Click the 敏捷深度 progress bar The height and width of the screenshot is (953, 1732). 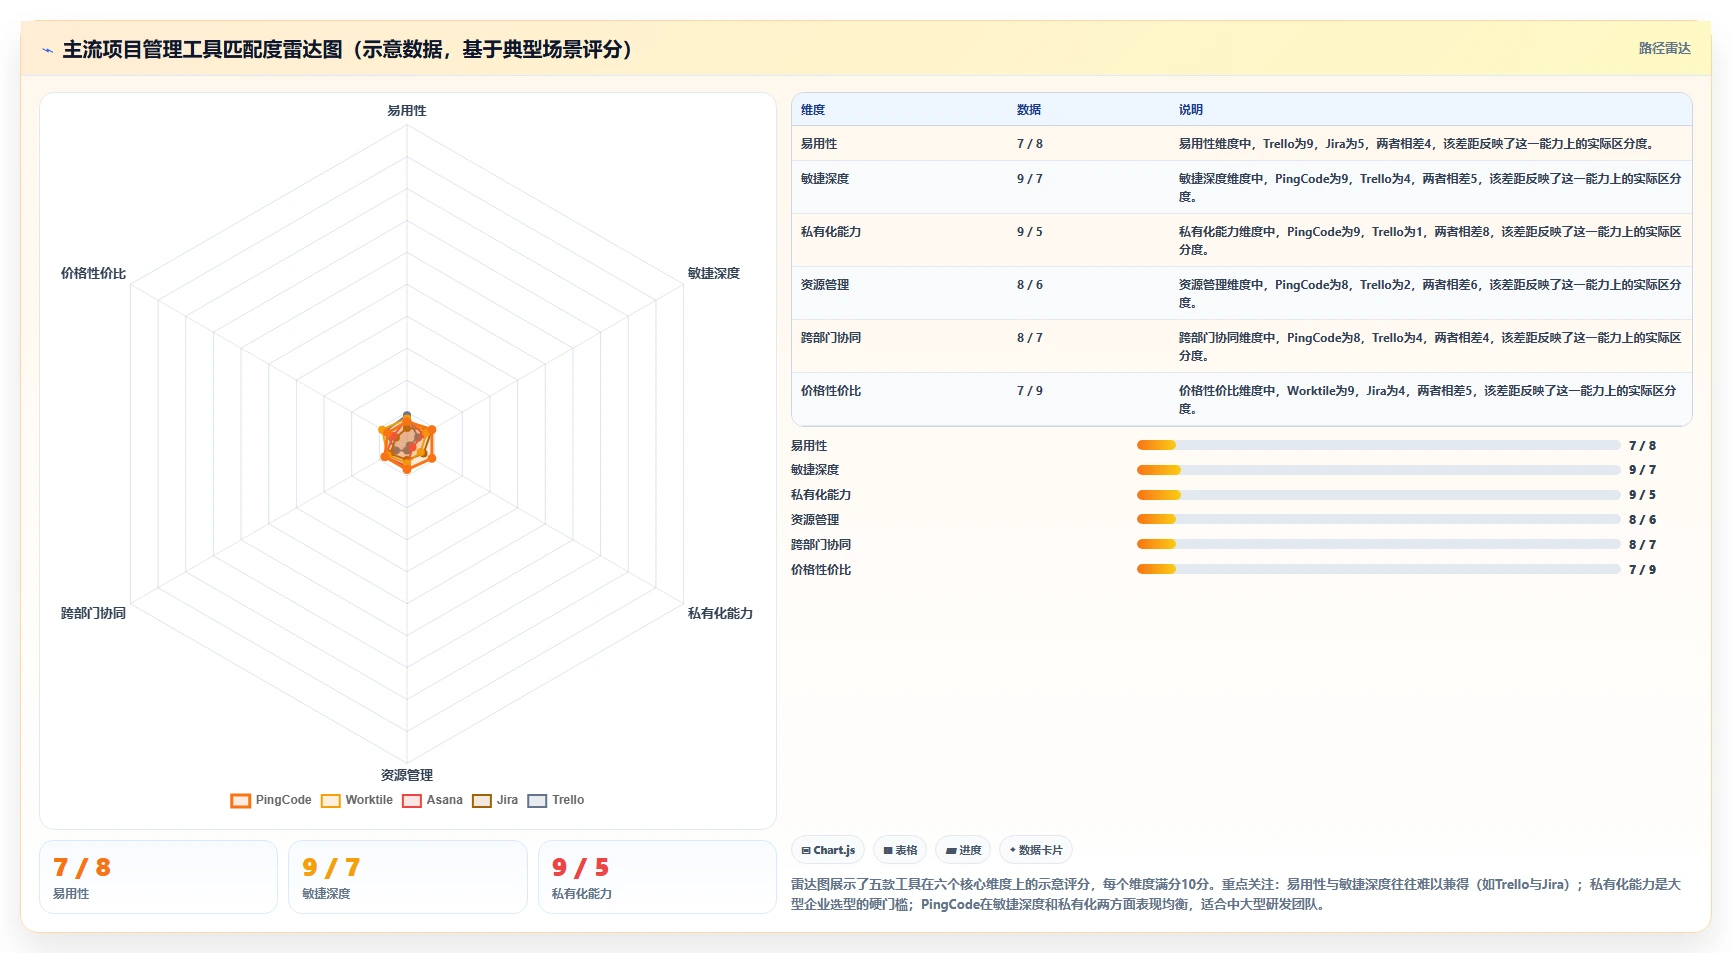pos(1378,470)
